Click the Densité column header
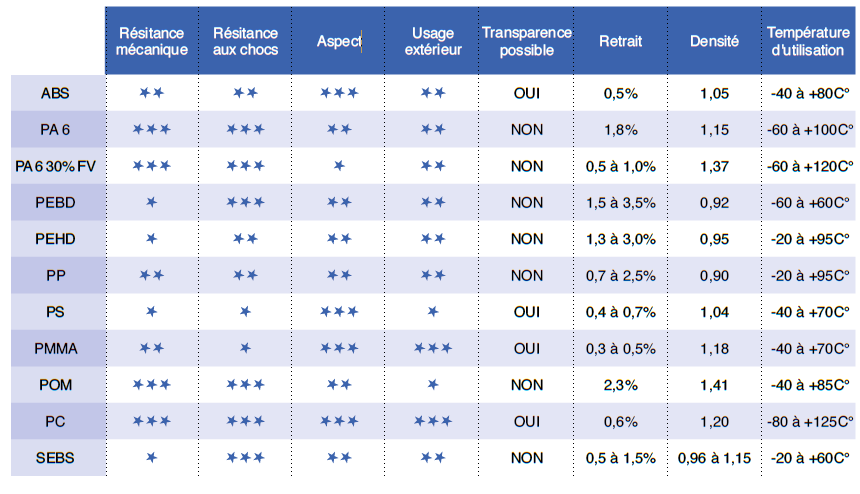860x494 pixels. coord(714,41)
